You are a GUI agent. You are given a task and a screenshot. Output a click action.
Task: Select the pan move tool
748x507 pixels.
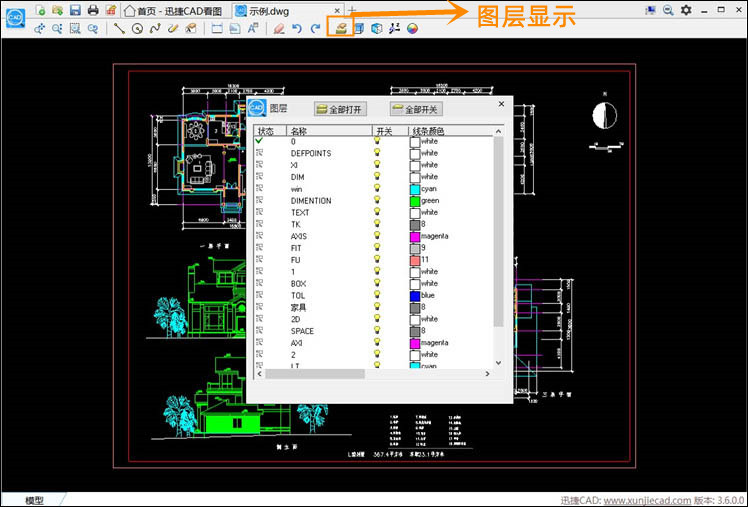[x=39, y=29]
